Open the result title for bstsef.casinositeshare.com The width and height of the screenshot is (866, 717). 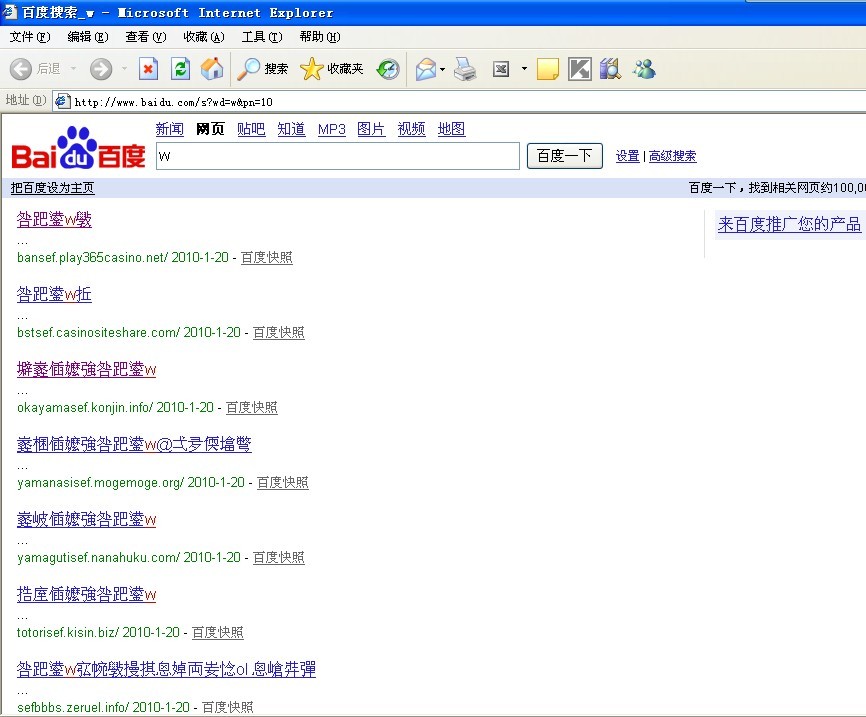54,294
